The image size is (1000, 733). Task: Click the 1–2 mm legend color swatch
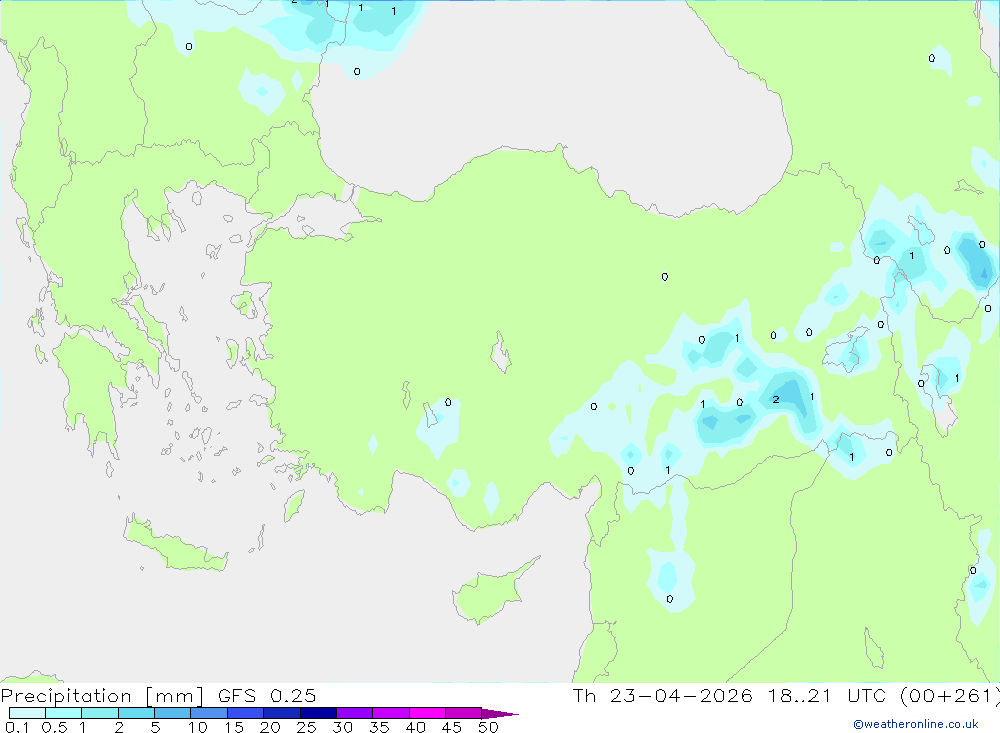(x=99, y=713)
